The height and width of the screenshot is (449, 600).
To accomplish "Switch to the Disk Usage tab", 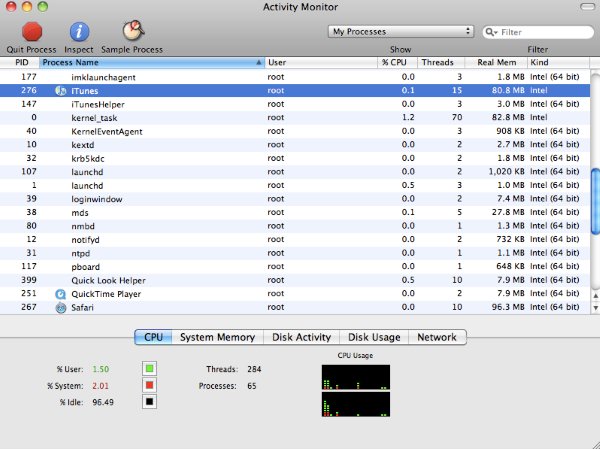I will pos(374,337).
